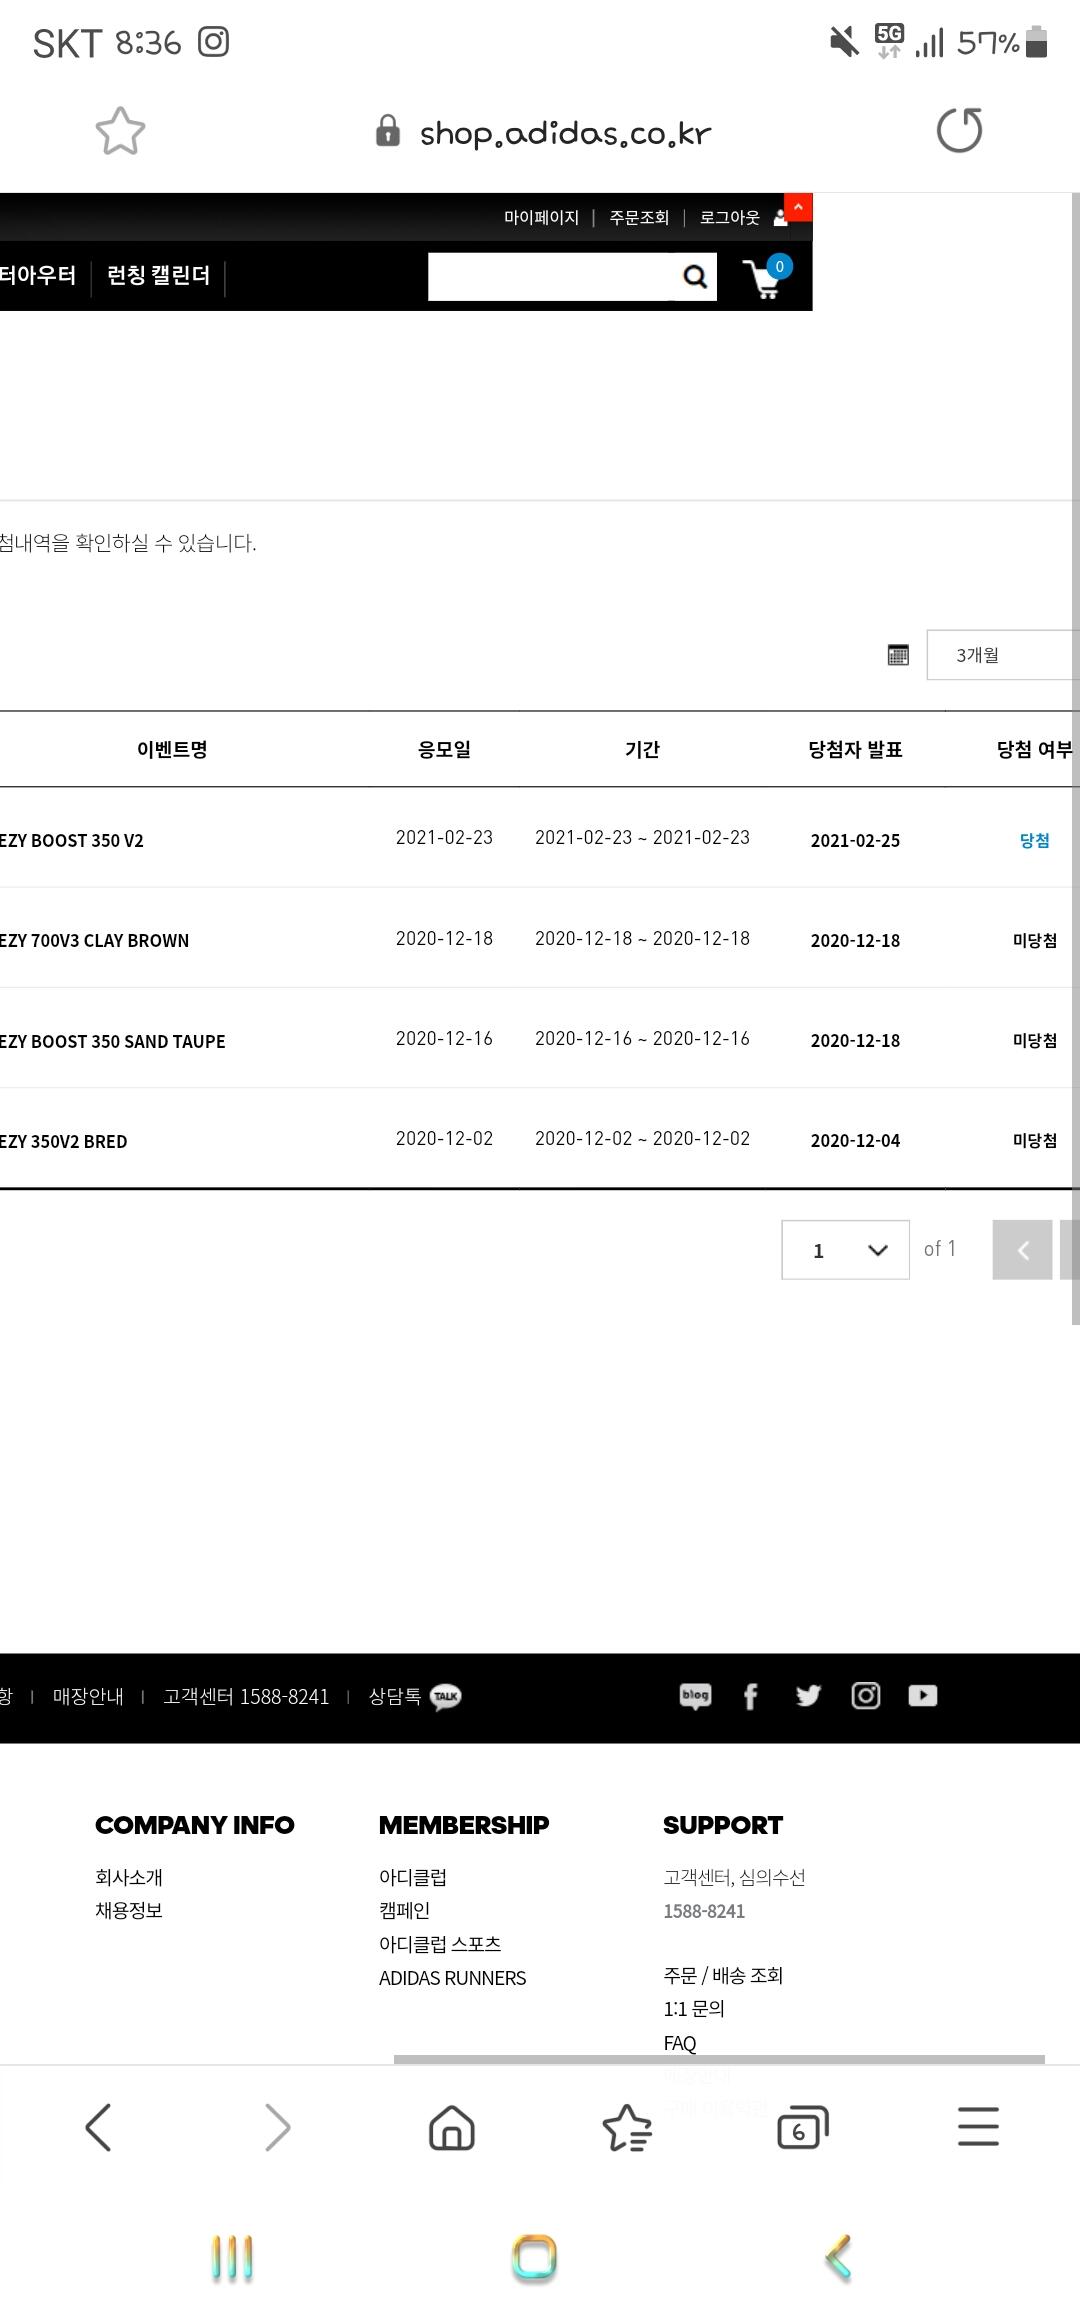Open 채용정보 under Company Info
1080x2316 pixels.
tap(129, 1911)
